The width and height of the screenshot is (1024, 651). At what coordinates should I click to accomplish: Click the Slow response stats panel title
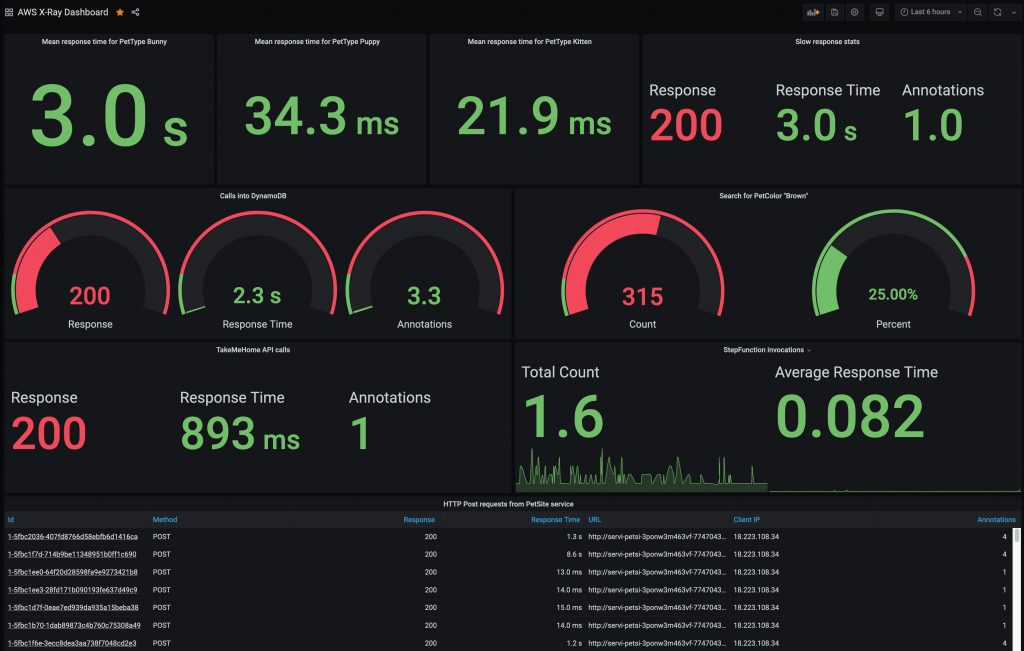click(827, 42)
